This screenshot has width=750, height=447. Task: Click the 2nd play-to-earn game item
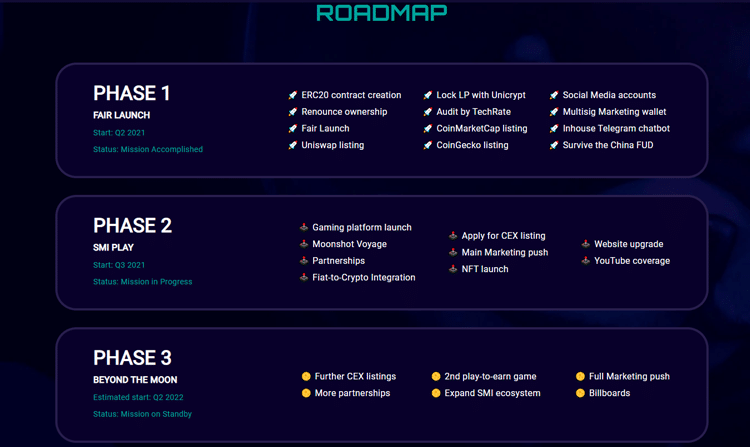[490, 377]
